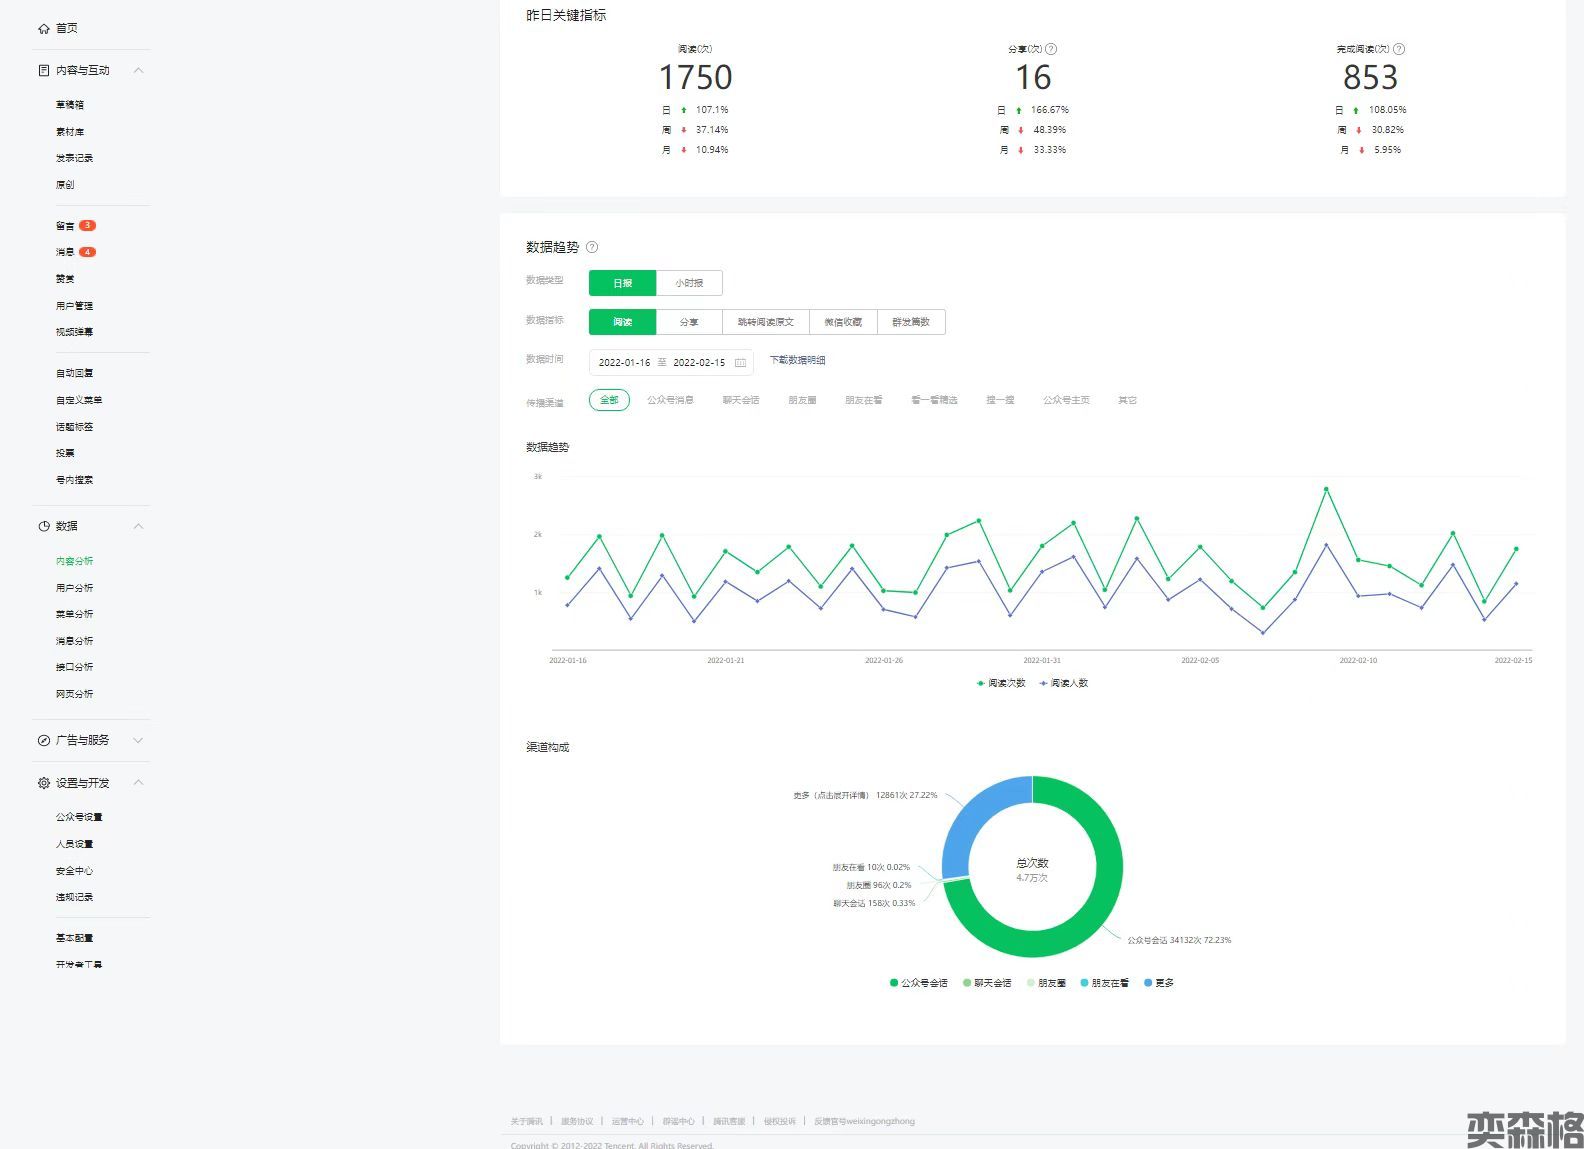The width and height of the screenshot is (1584, 1149).
Task: Click the help icon beside 完成阅读(次)
Action: tap(1399, 49)
